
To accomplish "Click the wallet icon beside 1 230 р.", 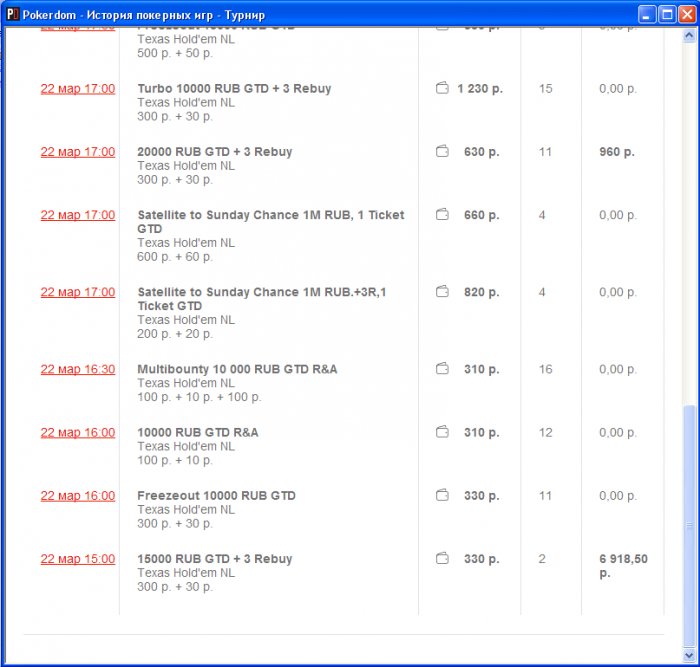I will 442,88.
